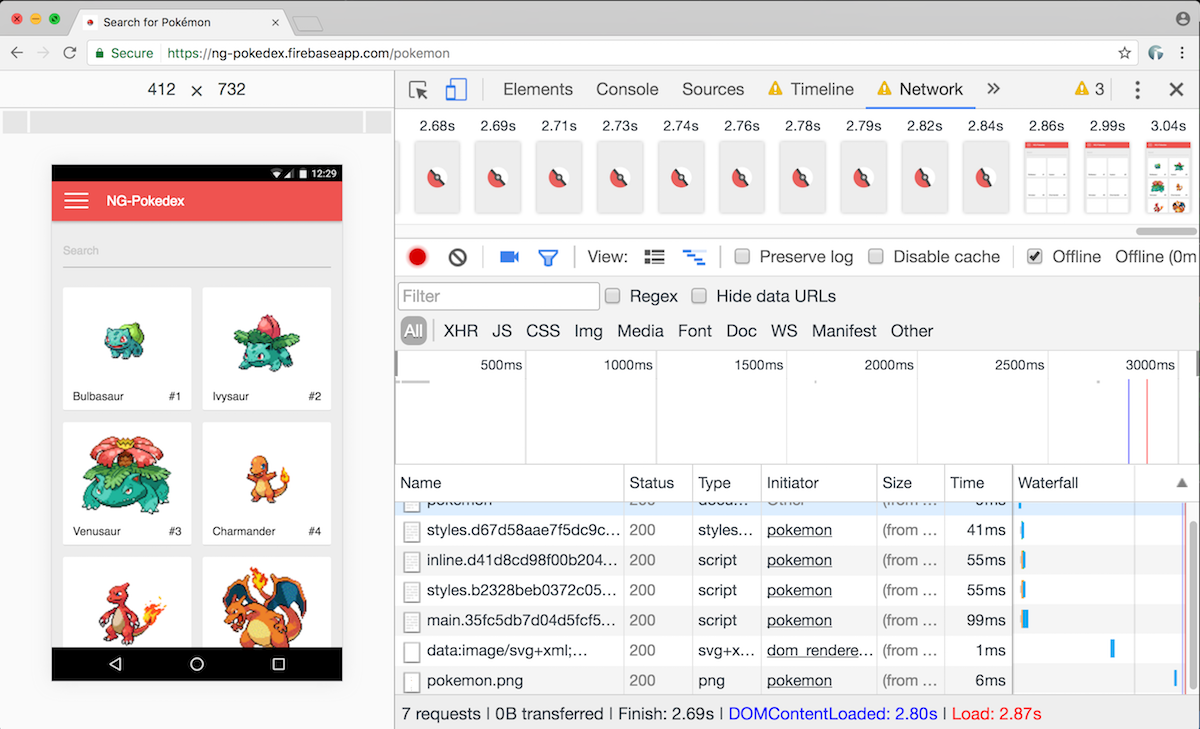This screenshot has height=729, width=1200.
Task: Check Hide data URLs
Action: 700,296
